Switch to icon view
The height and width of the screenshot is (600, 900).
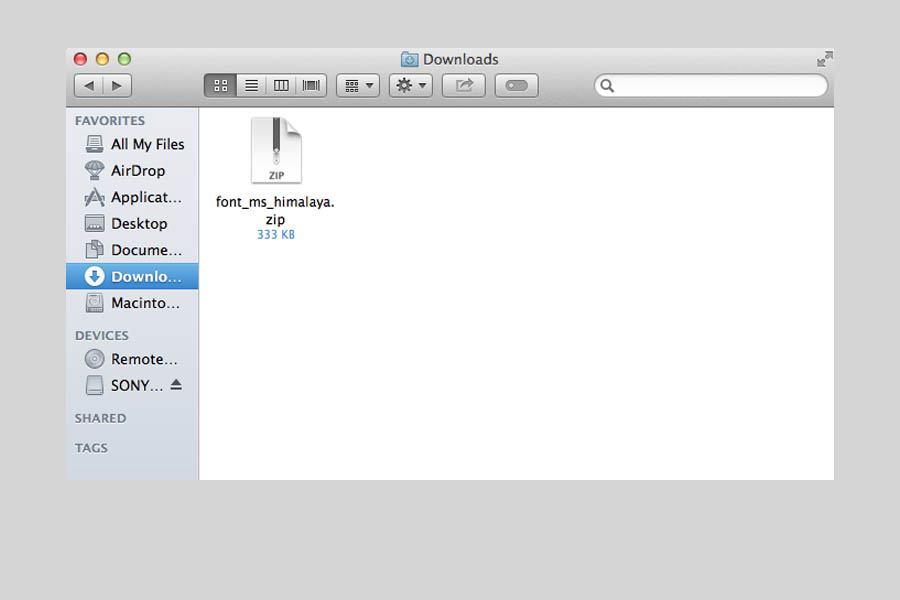click(x=220, y=86)
